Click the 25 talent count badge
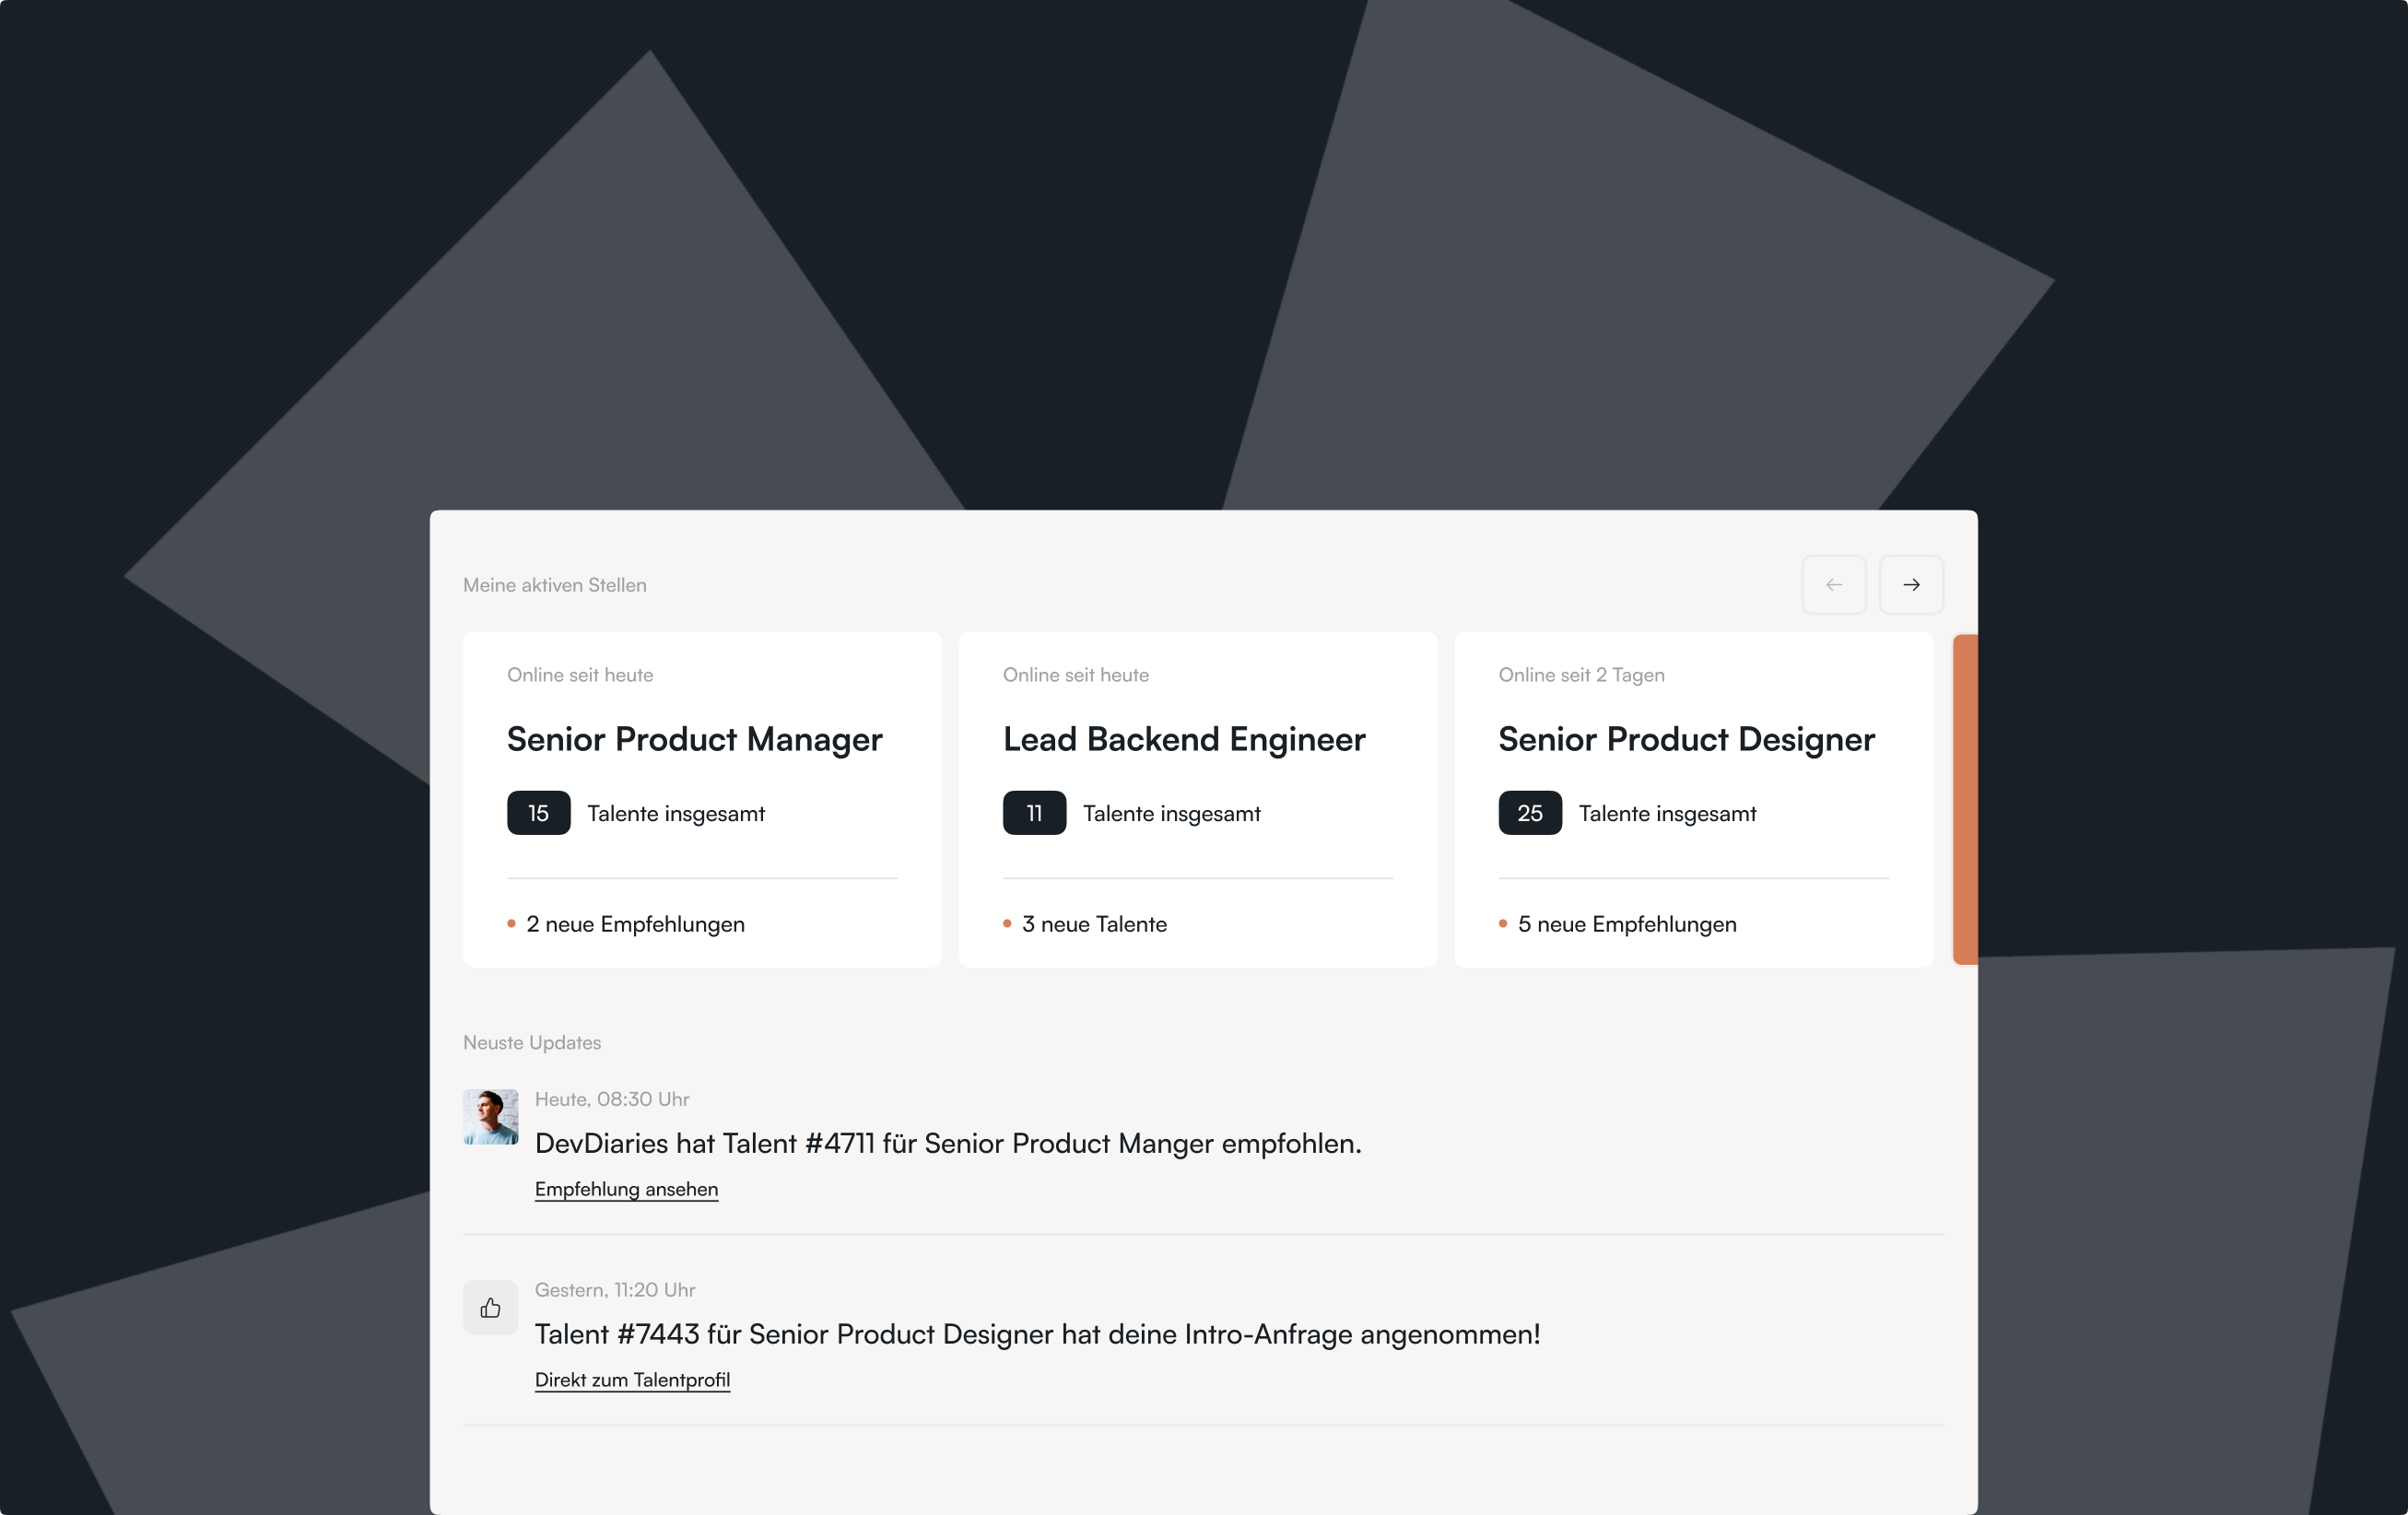 coord(1529,813)
